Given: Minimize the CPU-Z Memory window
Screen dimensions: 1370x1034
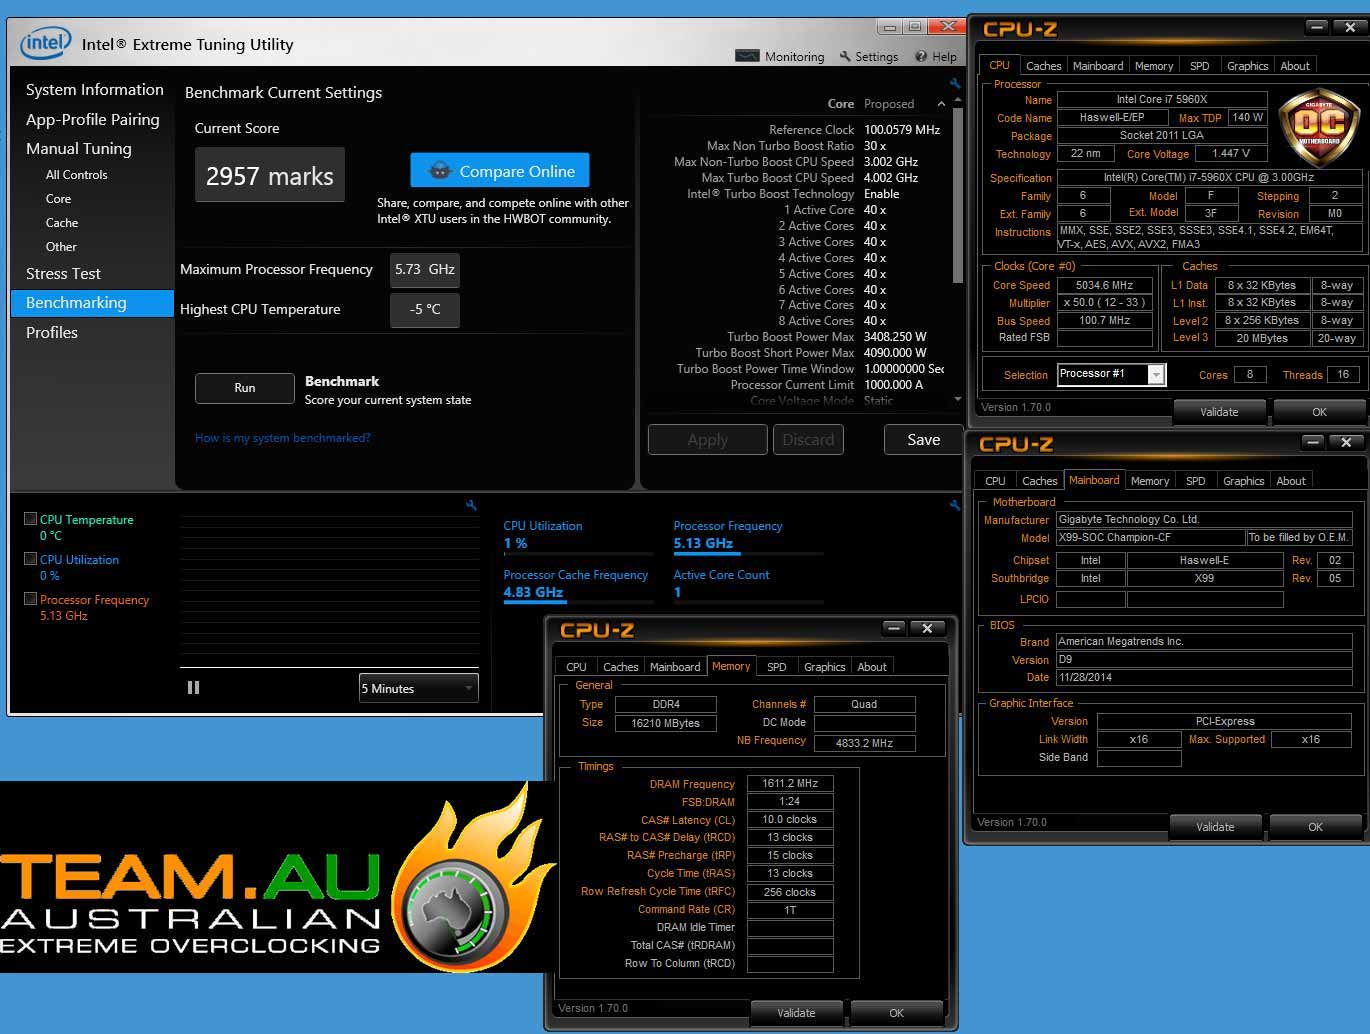Looking at the screenshot, I should click(x=893, y=629).
